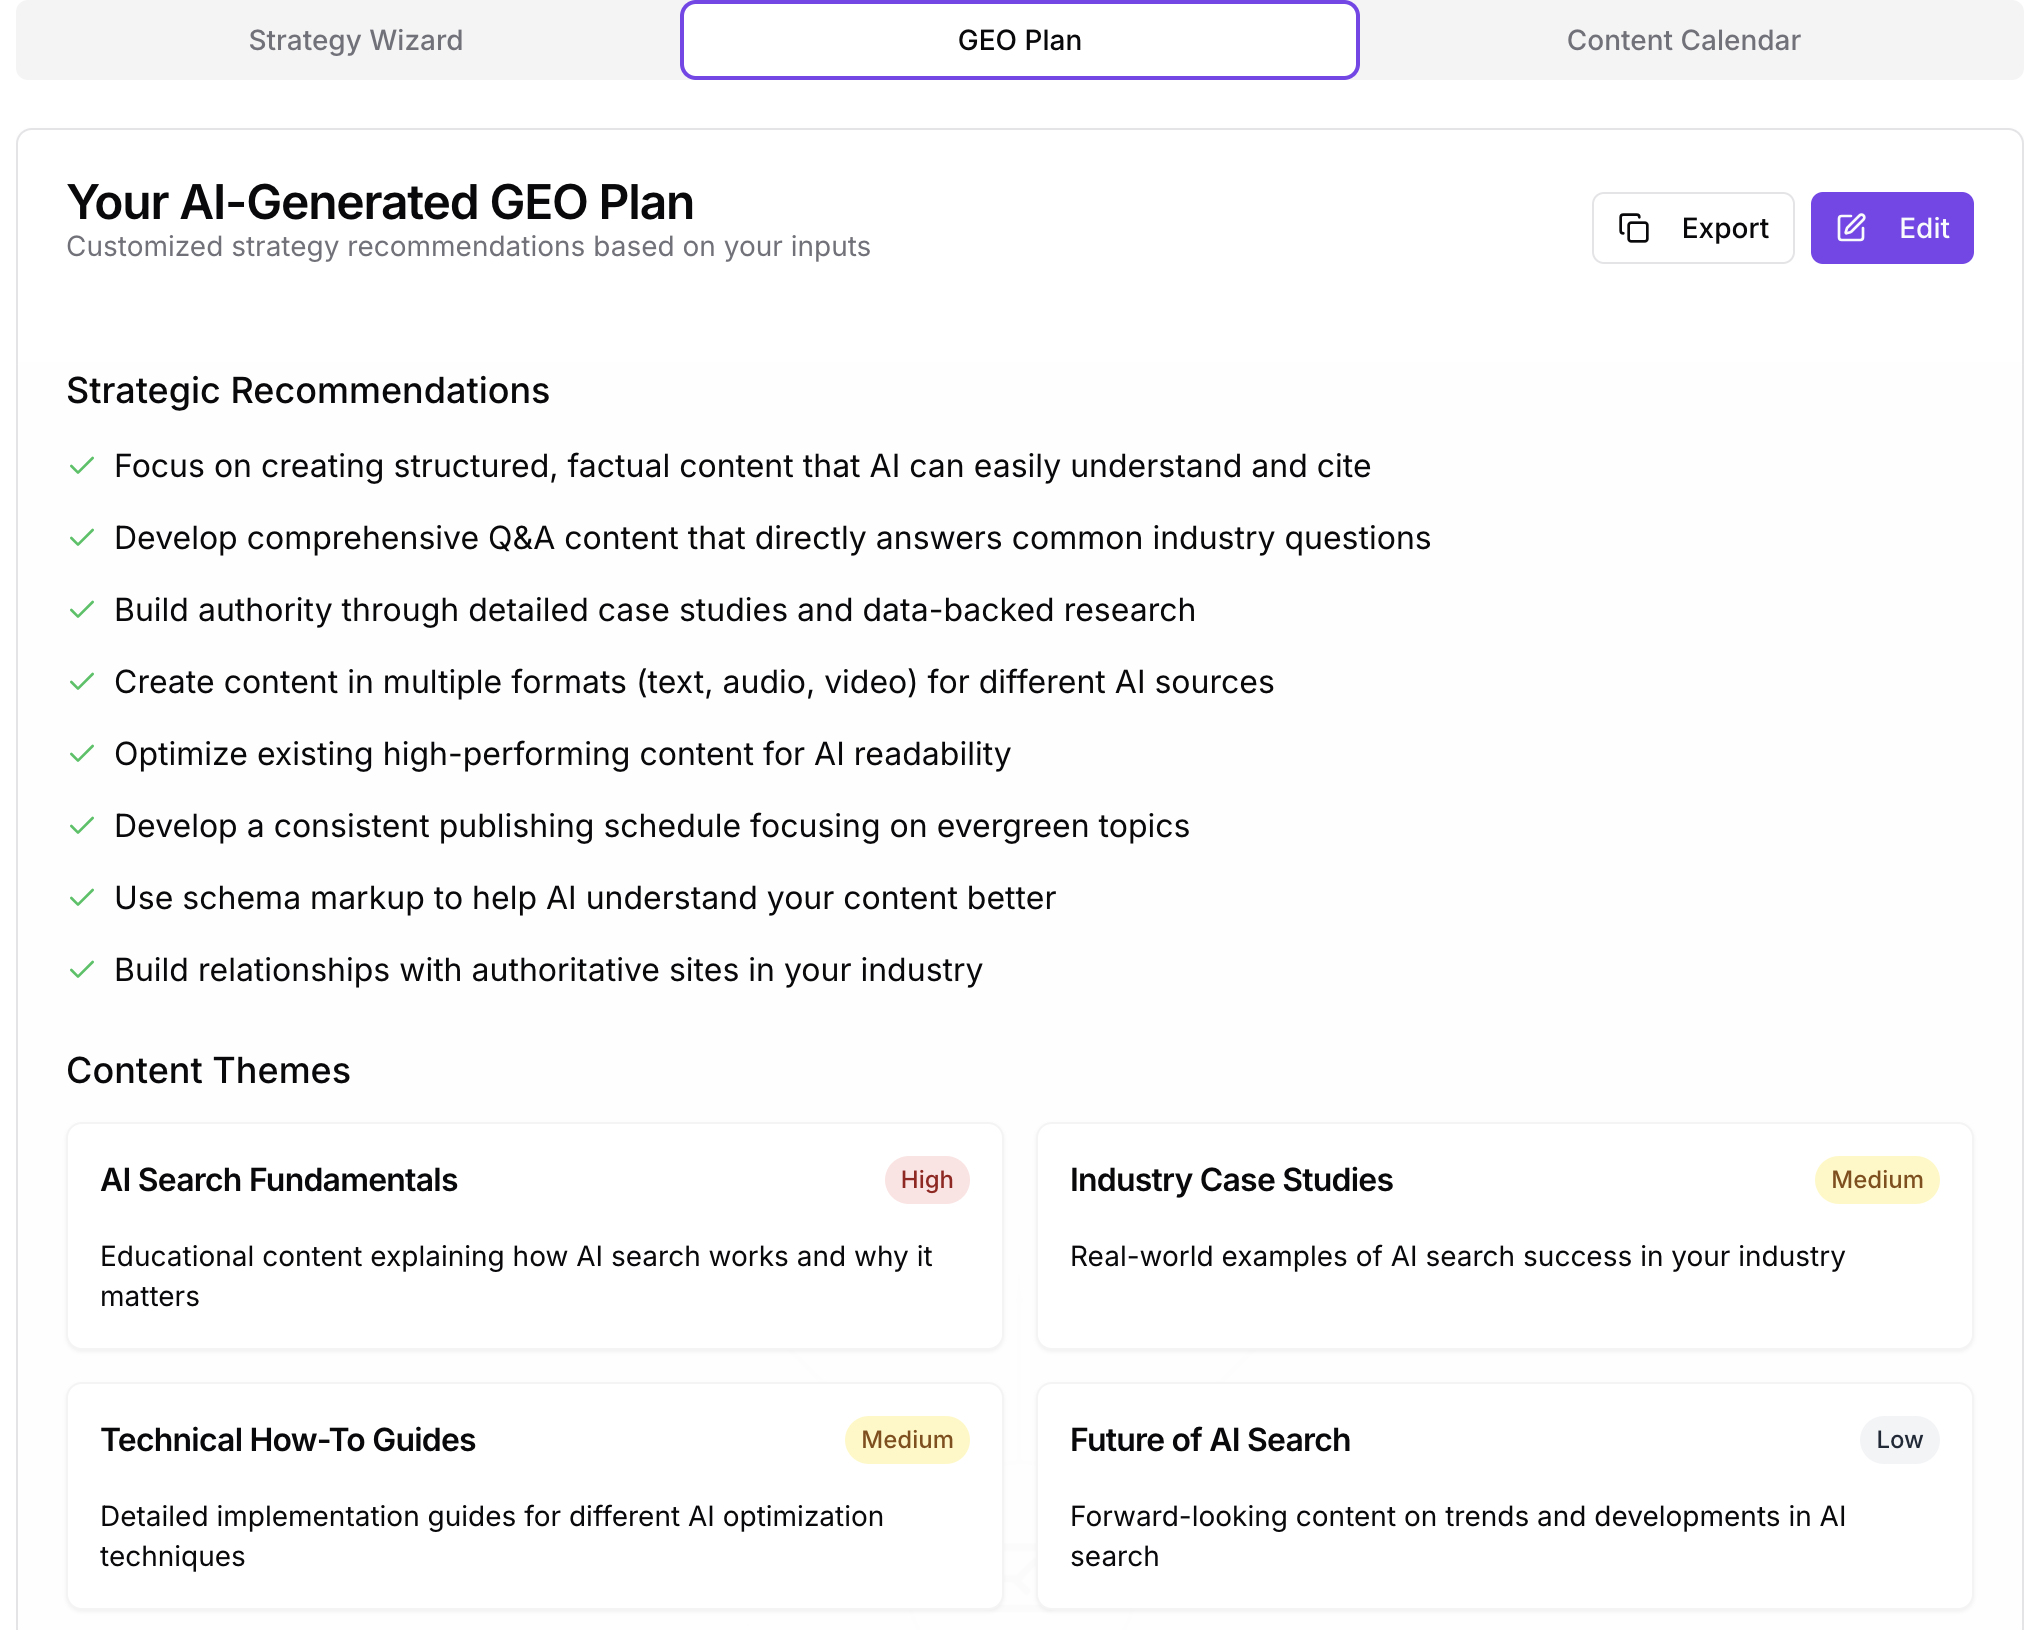Viewport: 2044px width, 1630px height.
Task: Click text 'Build authority through detailed case studies'
Action: (451, 610)
